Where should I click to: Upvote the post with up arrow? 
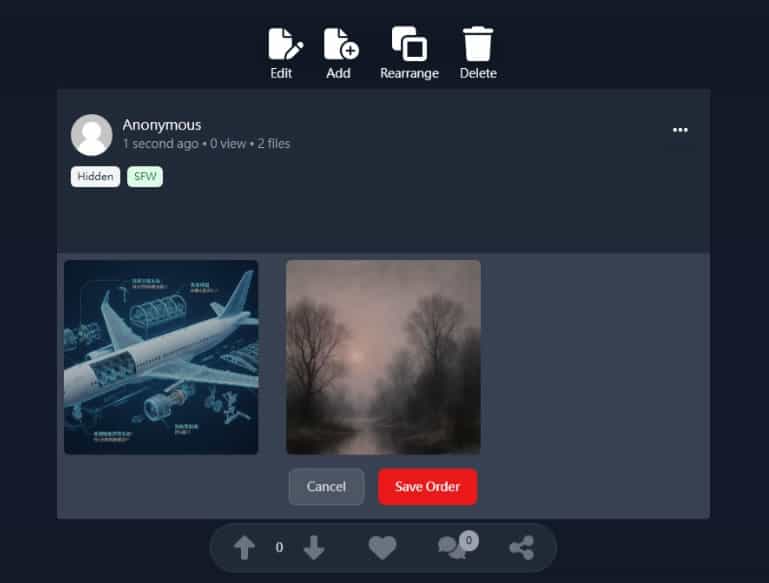click(x=245, y=547)
